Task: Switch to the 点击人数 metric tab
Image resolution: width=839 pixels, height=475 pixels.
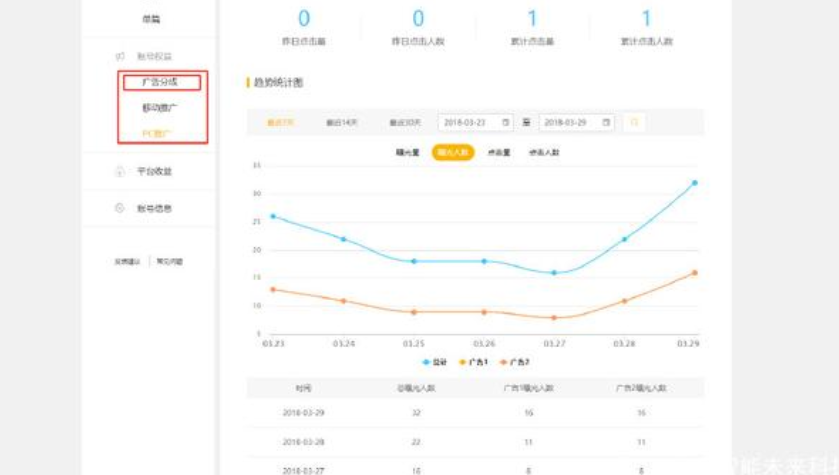Action: point(544,153)
